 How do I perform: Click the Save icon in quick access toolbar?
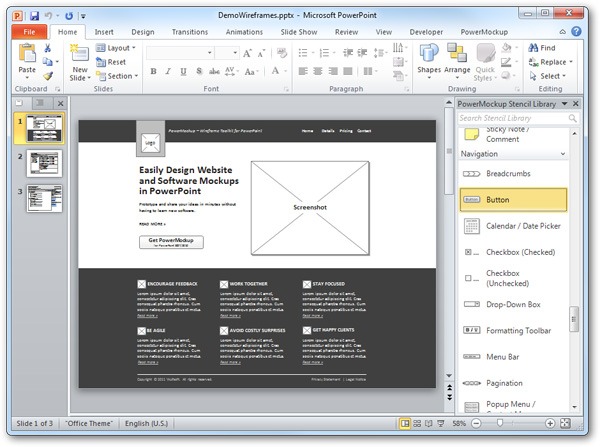tap(34, 16)
